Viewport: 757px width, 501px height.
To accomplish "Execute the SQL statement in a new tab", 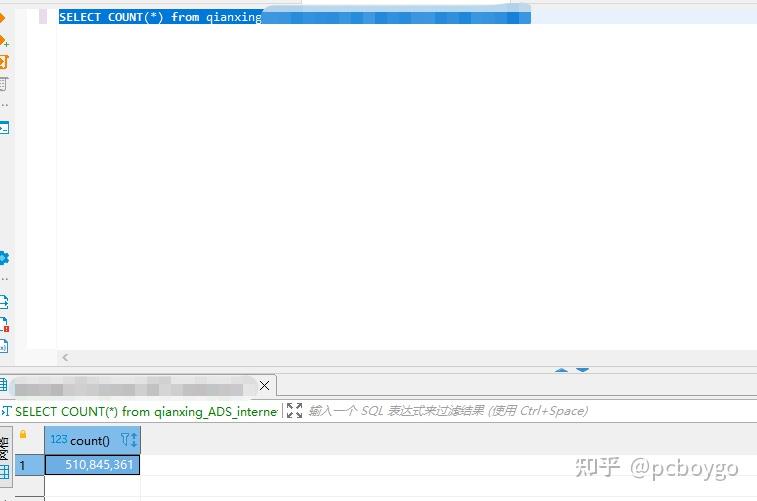I will point(3,41).
